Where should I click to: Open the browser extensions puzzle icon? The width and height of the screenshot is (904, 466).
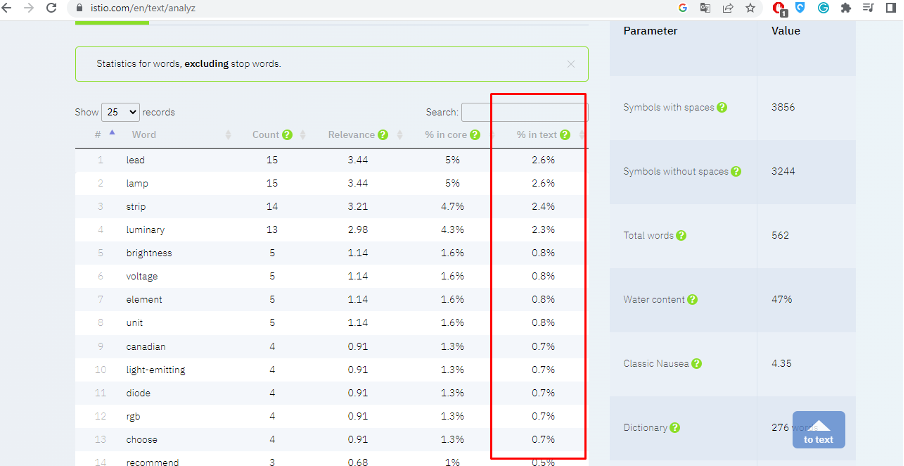pos(846,8)
